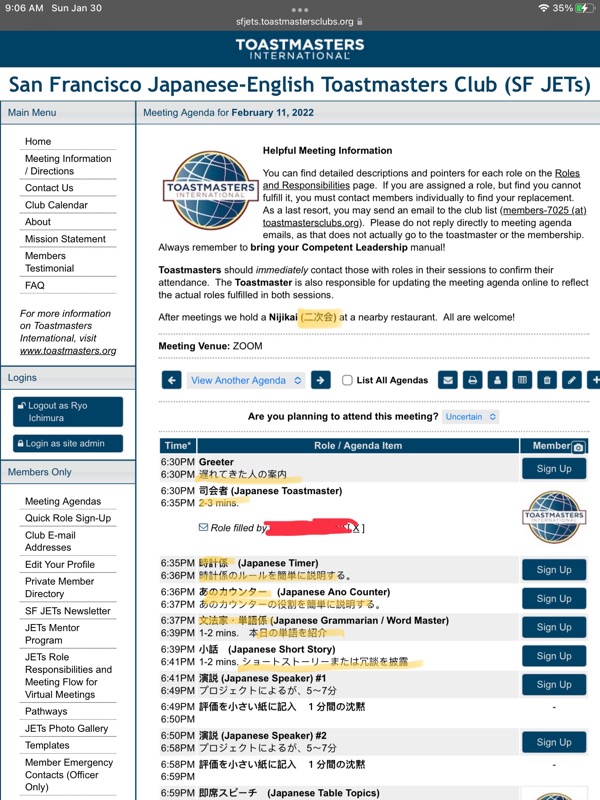
Task: Click the Toastmasters International header logo
Action: click(300, 49)
